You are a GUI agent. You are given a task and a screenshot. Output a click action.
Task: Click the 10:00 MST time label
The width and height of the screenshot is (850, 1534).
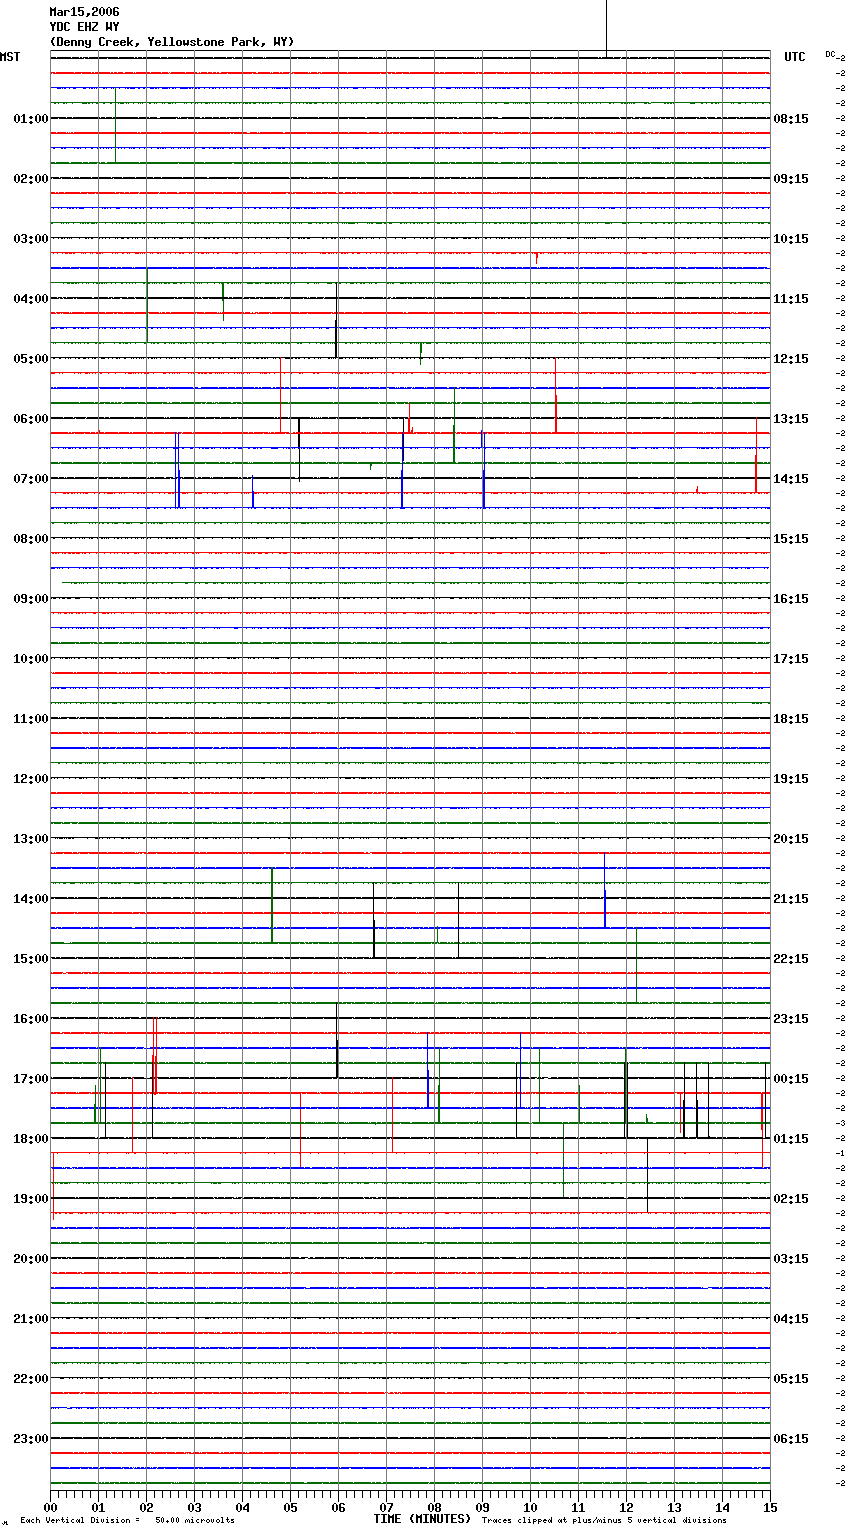click(31, 659)
